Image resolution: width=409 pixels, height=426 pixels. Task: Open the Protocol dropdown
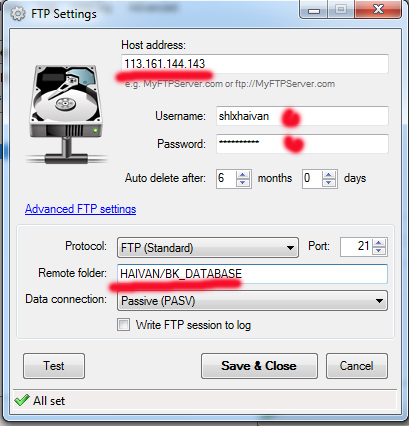[x=208, y=248]
